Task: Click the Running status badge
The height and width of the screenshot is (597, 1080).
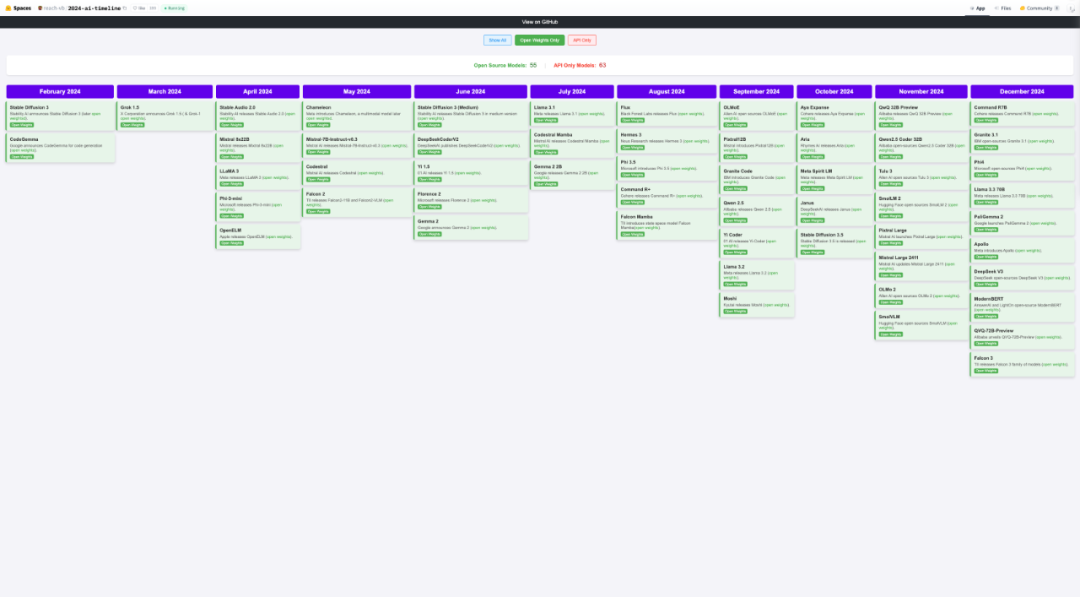Action: 174,8
